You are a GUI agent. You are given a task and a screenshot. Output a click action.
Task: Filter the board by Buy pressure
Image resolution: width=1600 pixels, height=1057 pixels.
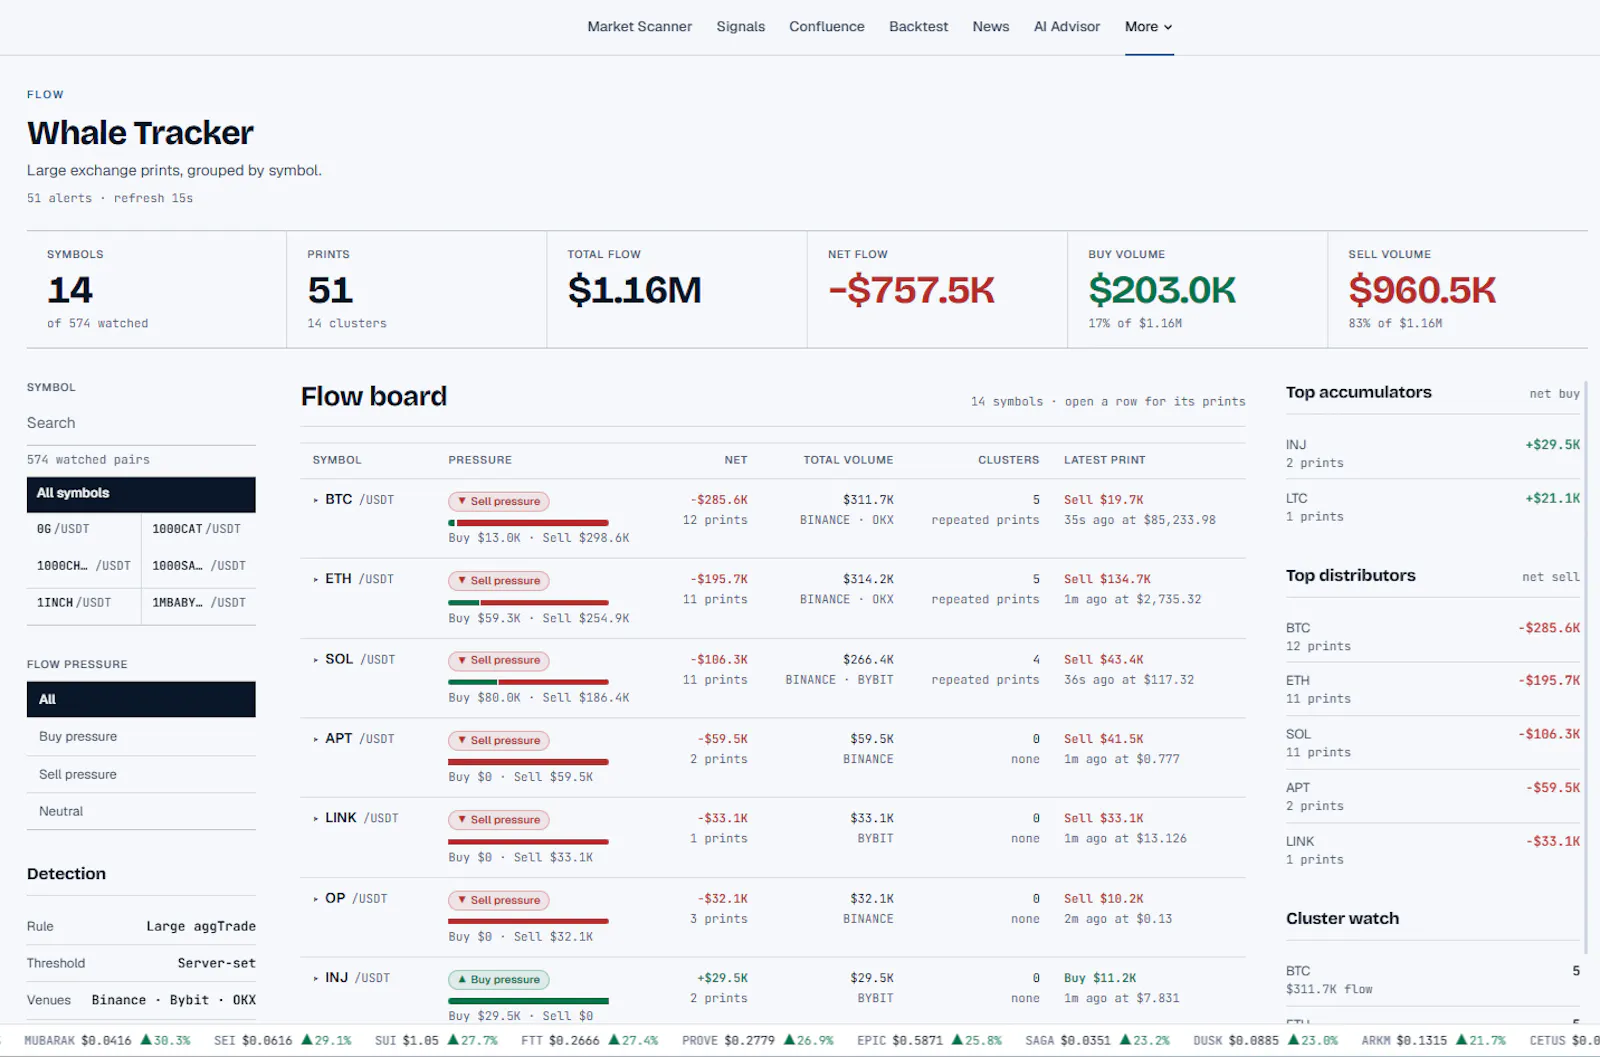coord(141,737)
